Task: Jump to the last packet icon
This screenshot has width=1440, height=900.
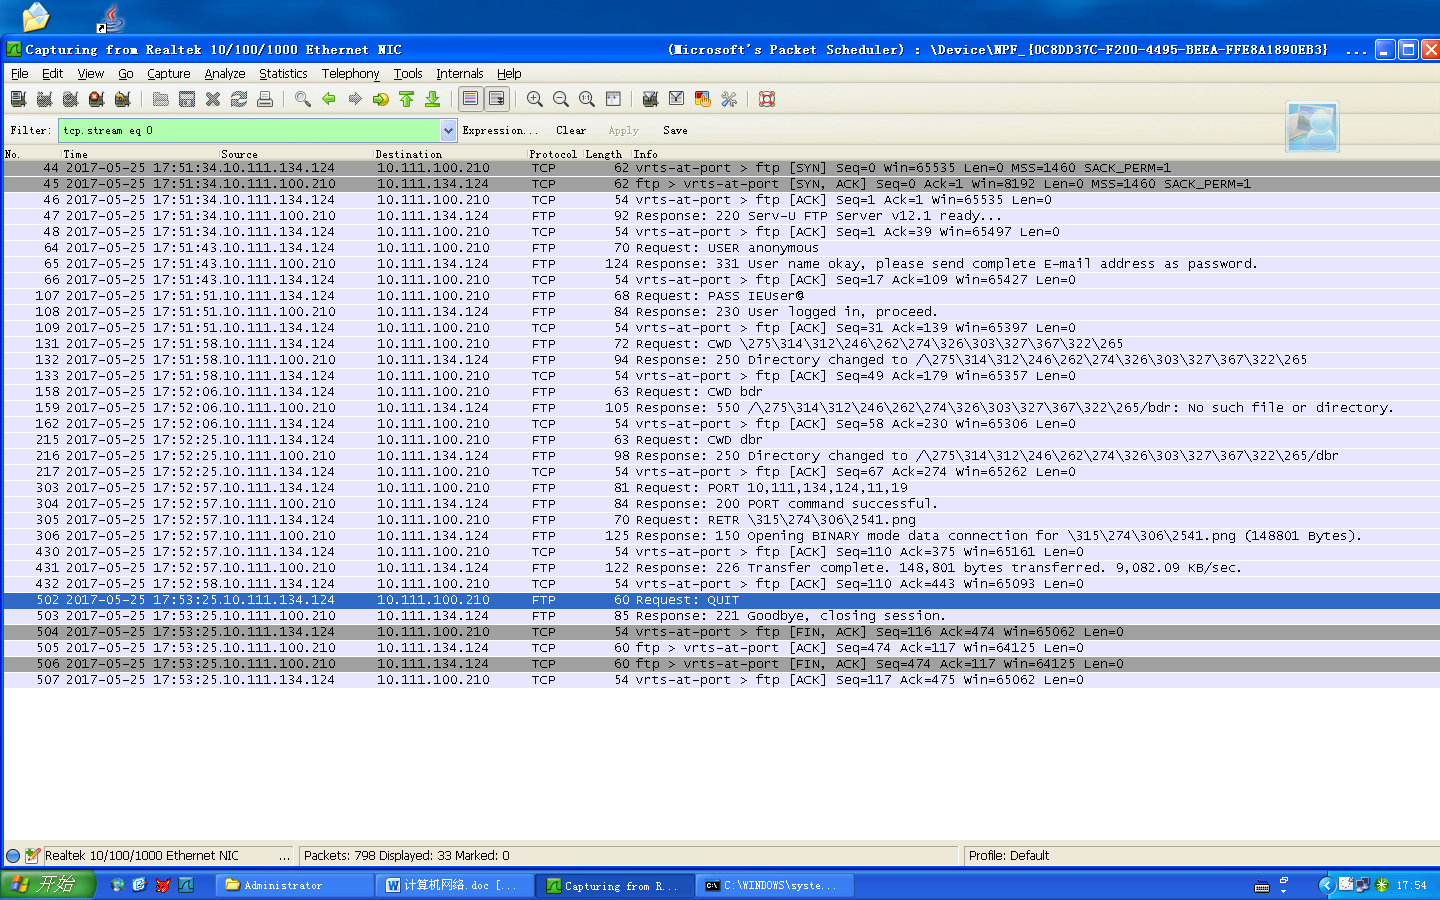Action: [x=432, y=99]
